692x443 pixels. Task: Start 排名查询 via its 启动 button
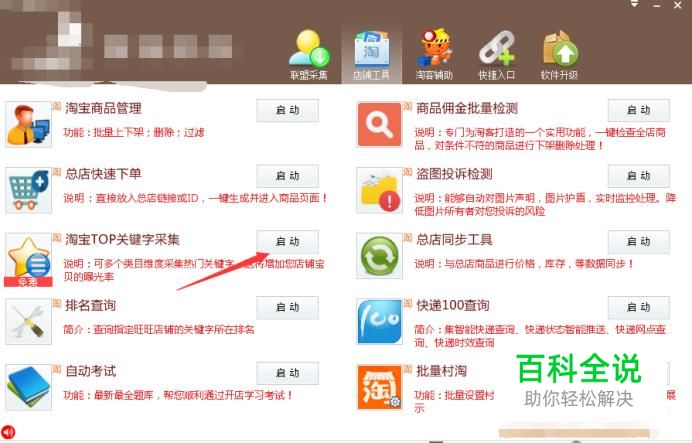pos(288,308)
